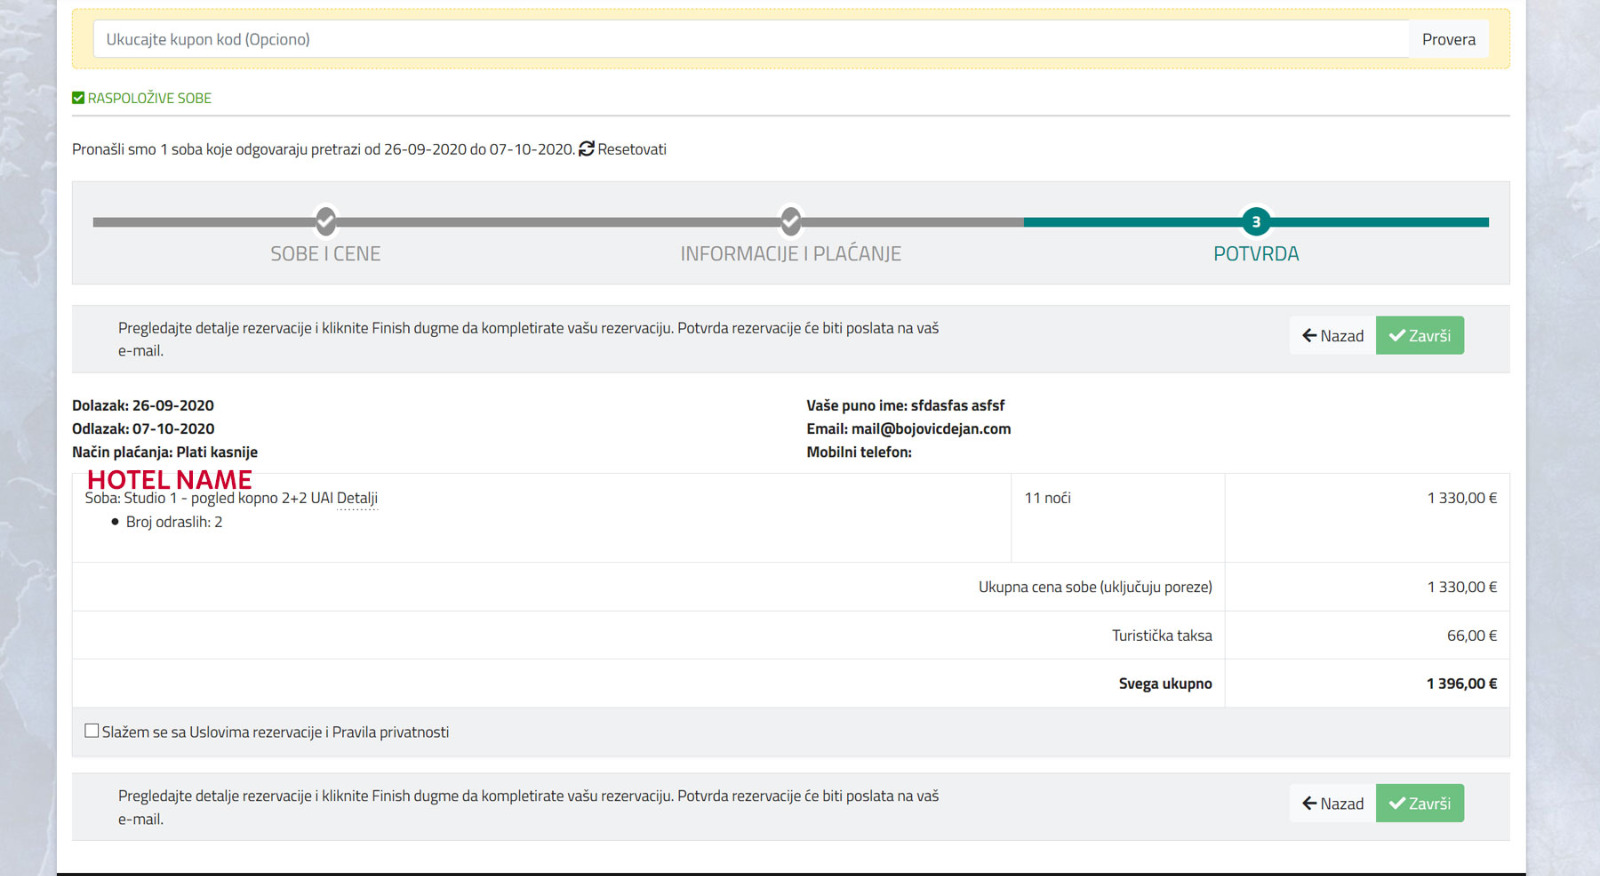Click the checkmark circle above INFORMACIJE I PLAĆANJE
Screen dimensions: 1600x876
[x=790, y=221]
